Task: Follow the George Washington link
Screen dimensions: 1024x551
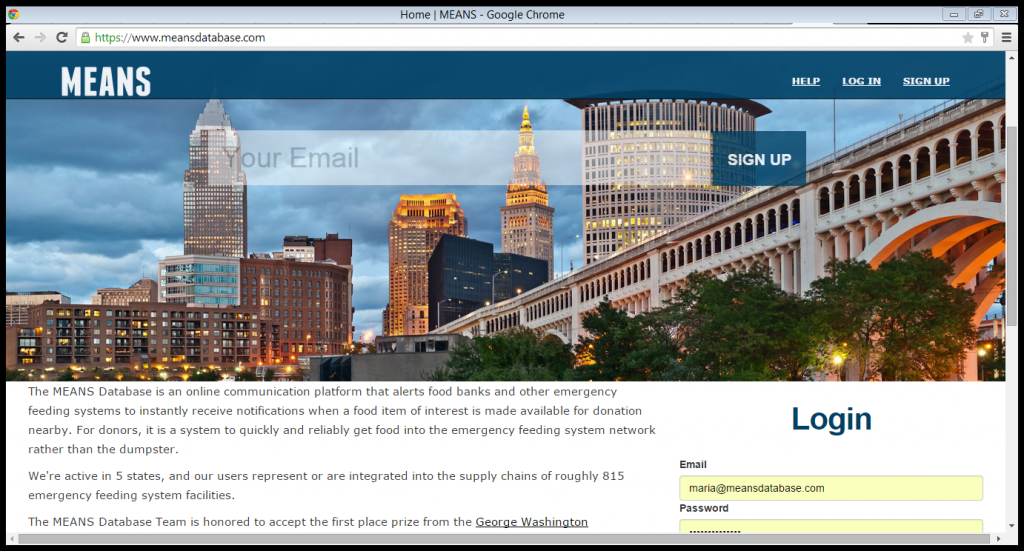Action: [x=532, y=522]
